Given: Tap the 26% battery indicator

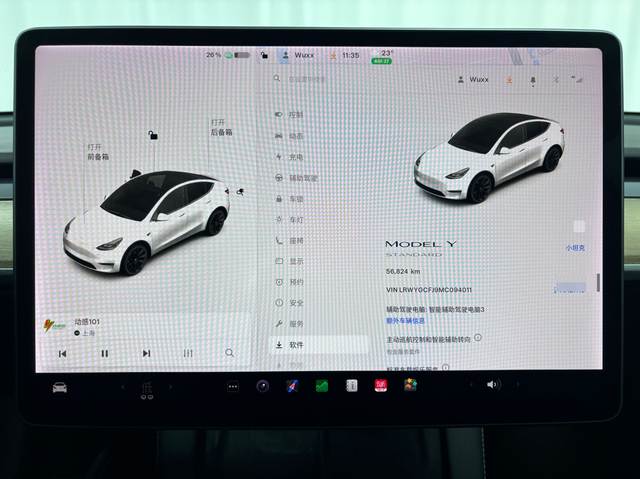Looking at the screenshot, I should [x=228, y=55].
